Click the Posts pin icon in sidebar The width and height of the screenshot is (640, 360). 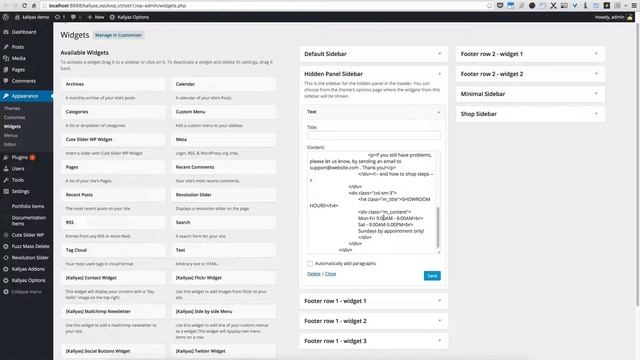[x=6, y=47]
